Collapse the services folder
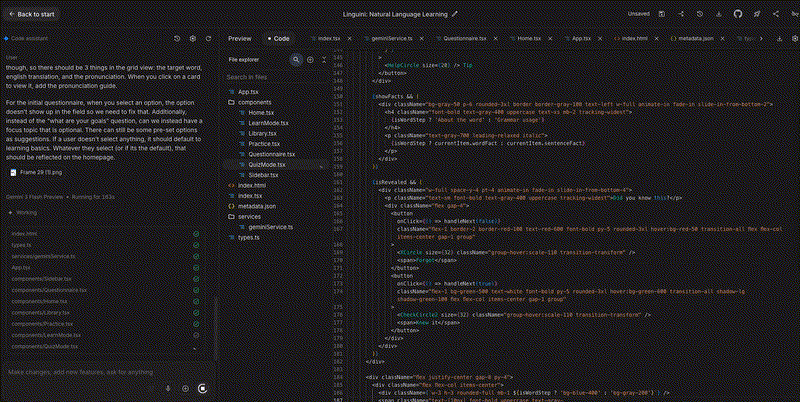 (249, 216)
